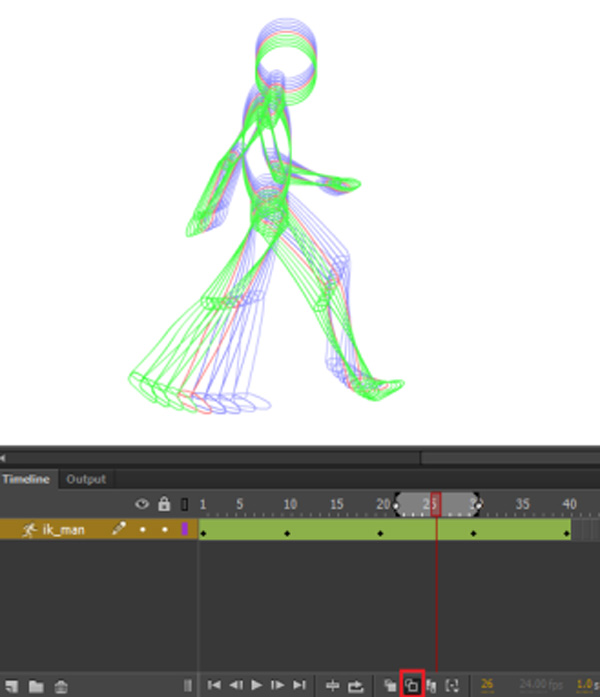
Task: Click the pencil icon on ik_man layer
Action: pyautogui.click(x=118, y=529)
